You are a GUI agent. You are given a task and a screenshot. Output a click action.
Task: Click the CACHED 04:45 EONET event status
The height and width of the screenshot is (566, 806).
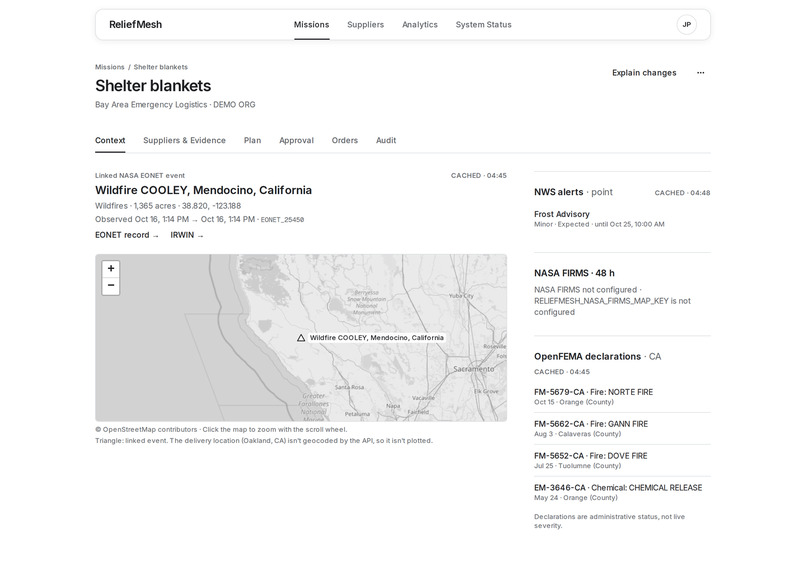pos(479,175)
